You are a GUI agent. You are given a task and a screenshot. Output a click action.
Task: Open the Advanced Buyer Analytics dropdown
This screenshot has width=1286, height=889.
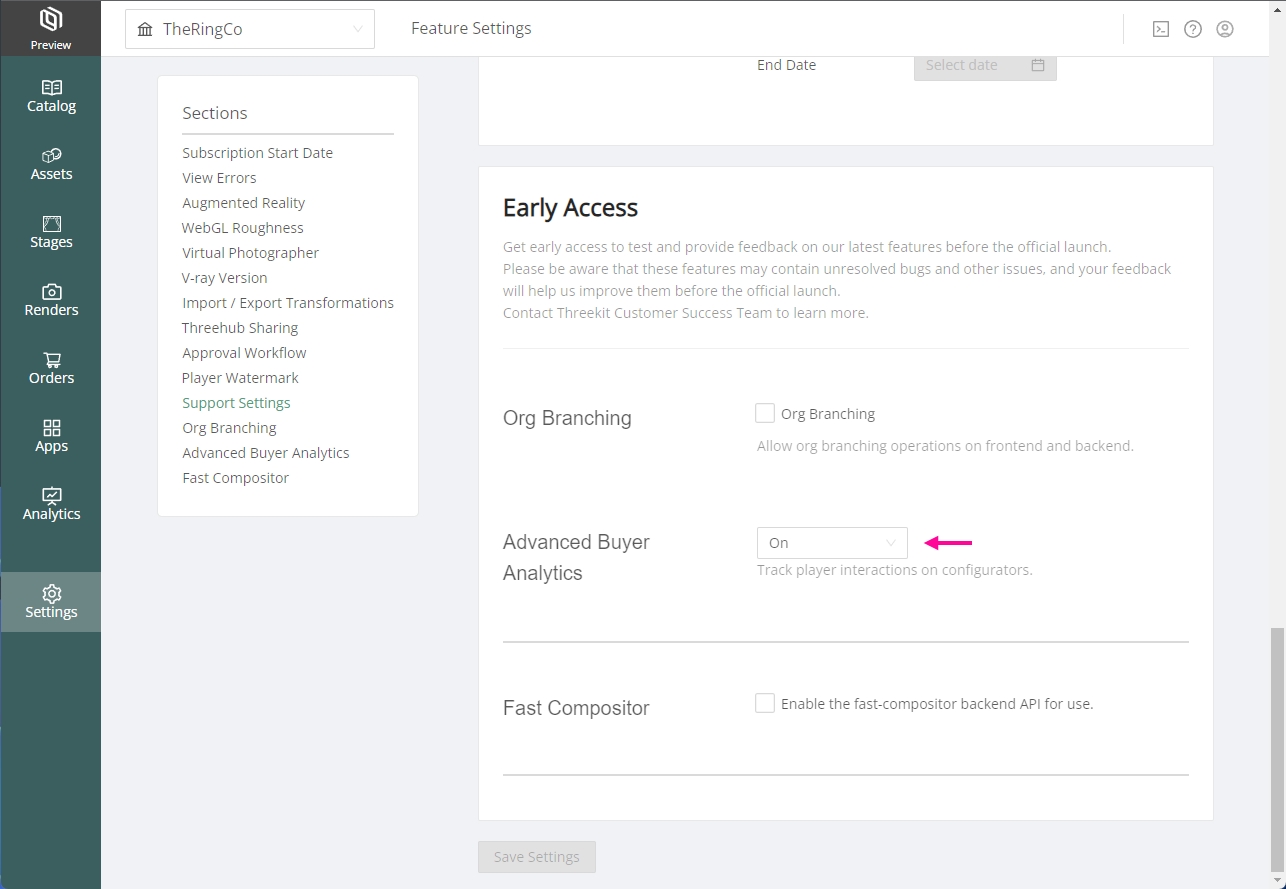tap(831, 543)
